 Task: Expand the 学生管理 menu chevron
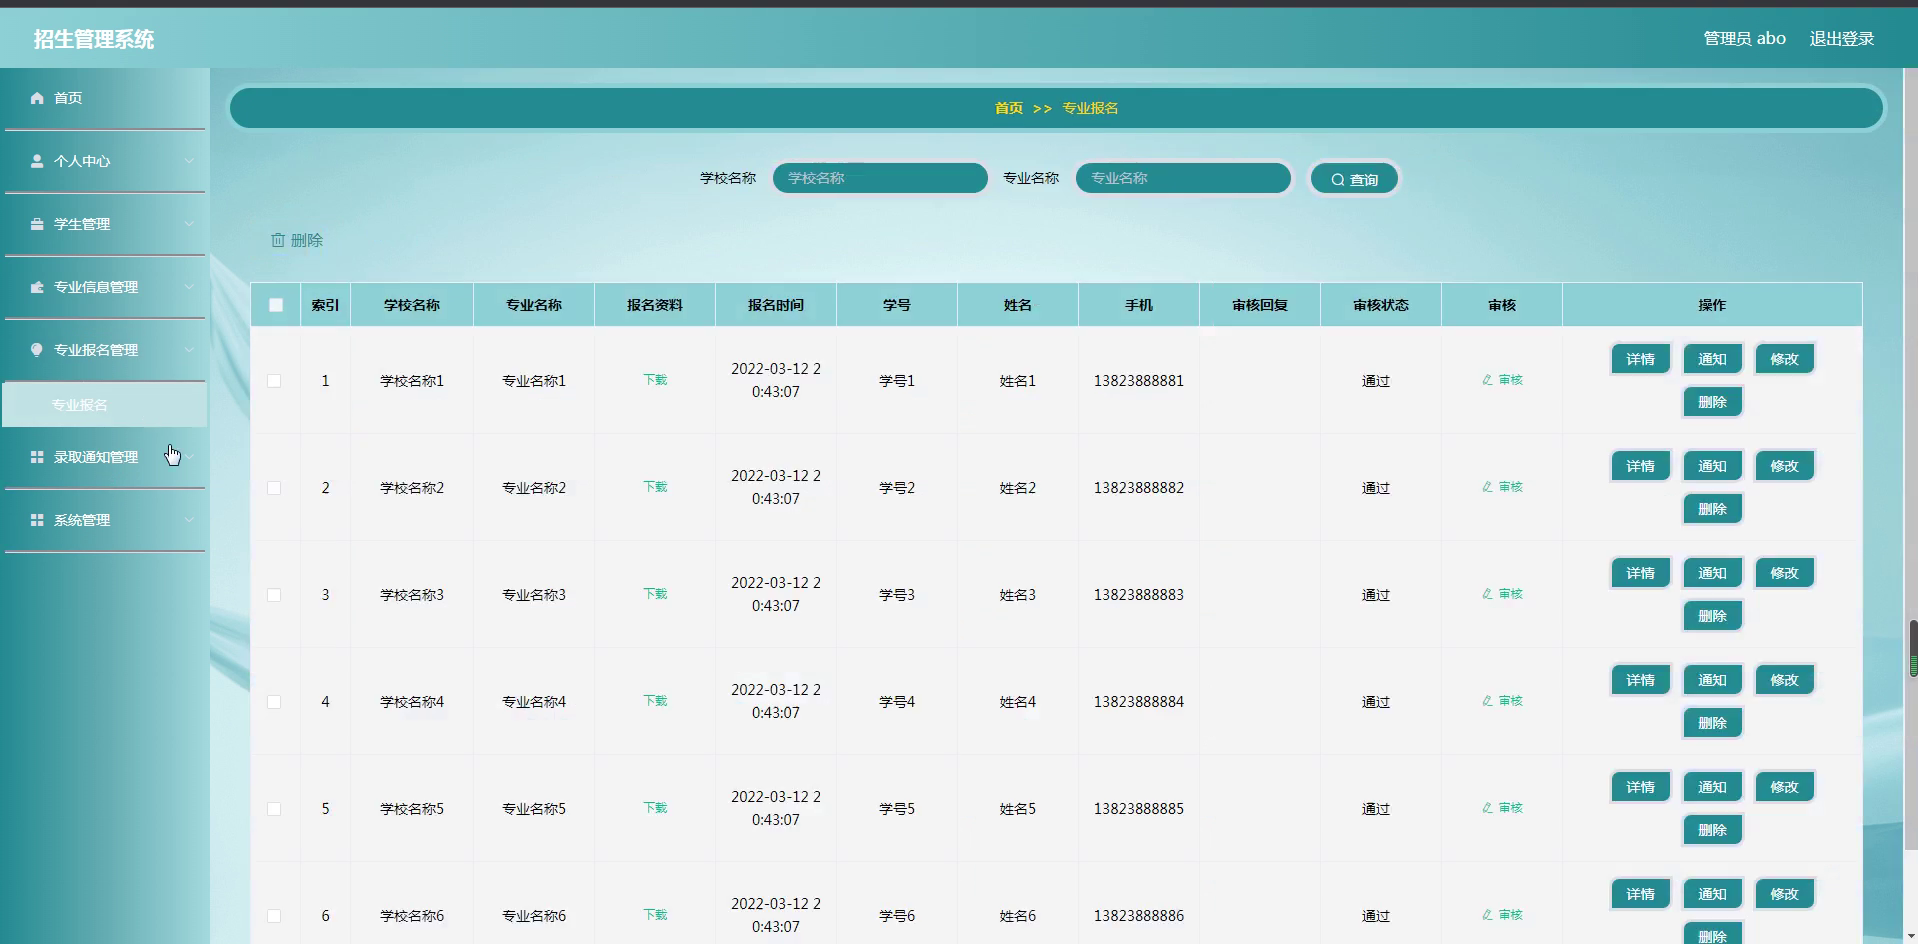[189, 224]
